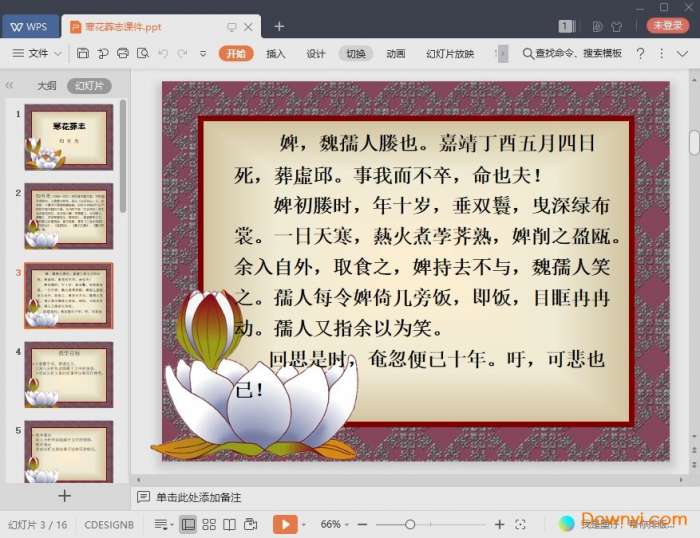Select the 插入 ribbon tab
This screenshot has width=700, height=538.
[275, 54]
